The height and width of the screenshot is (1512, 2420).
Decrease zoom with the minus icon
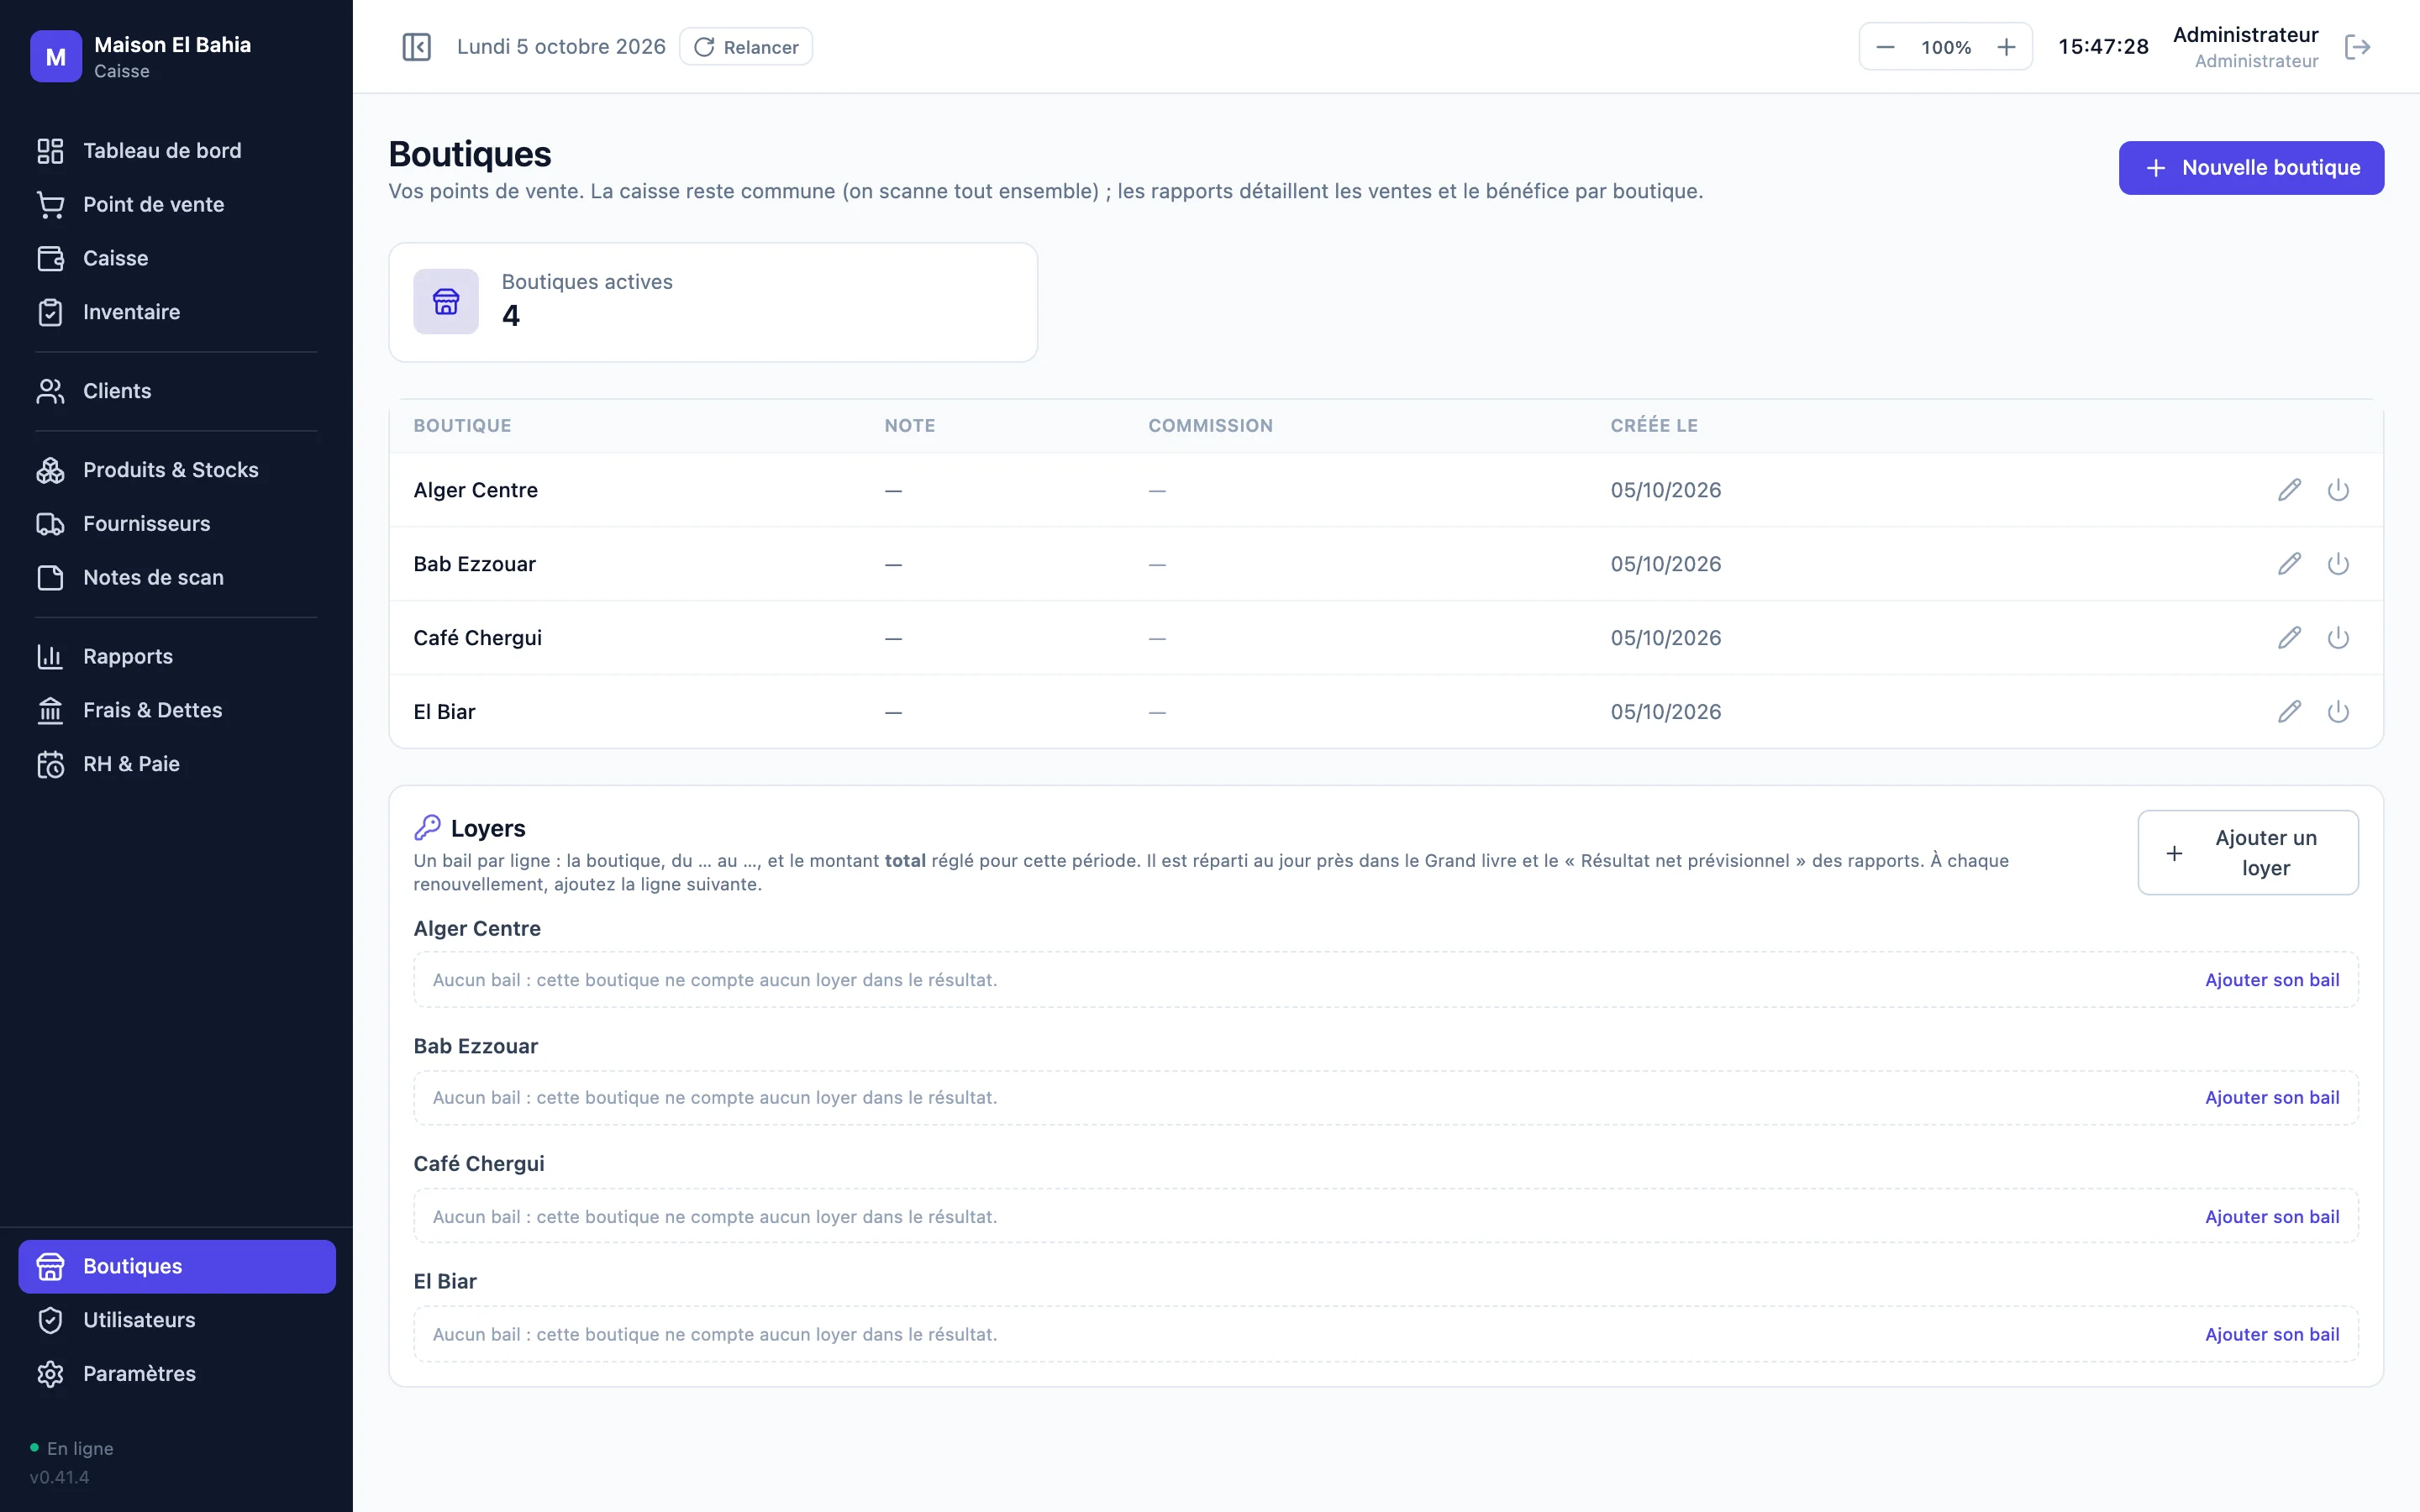1885,47
